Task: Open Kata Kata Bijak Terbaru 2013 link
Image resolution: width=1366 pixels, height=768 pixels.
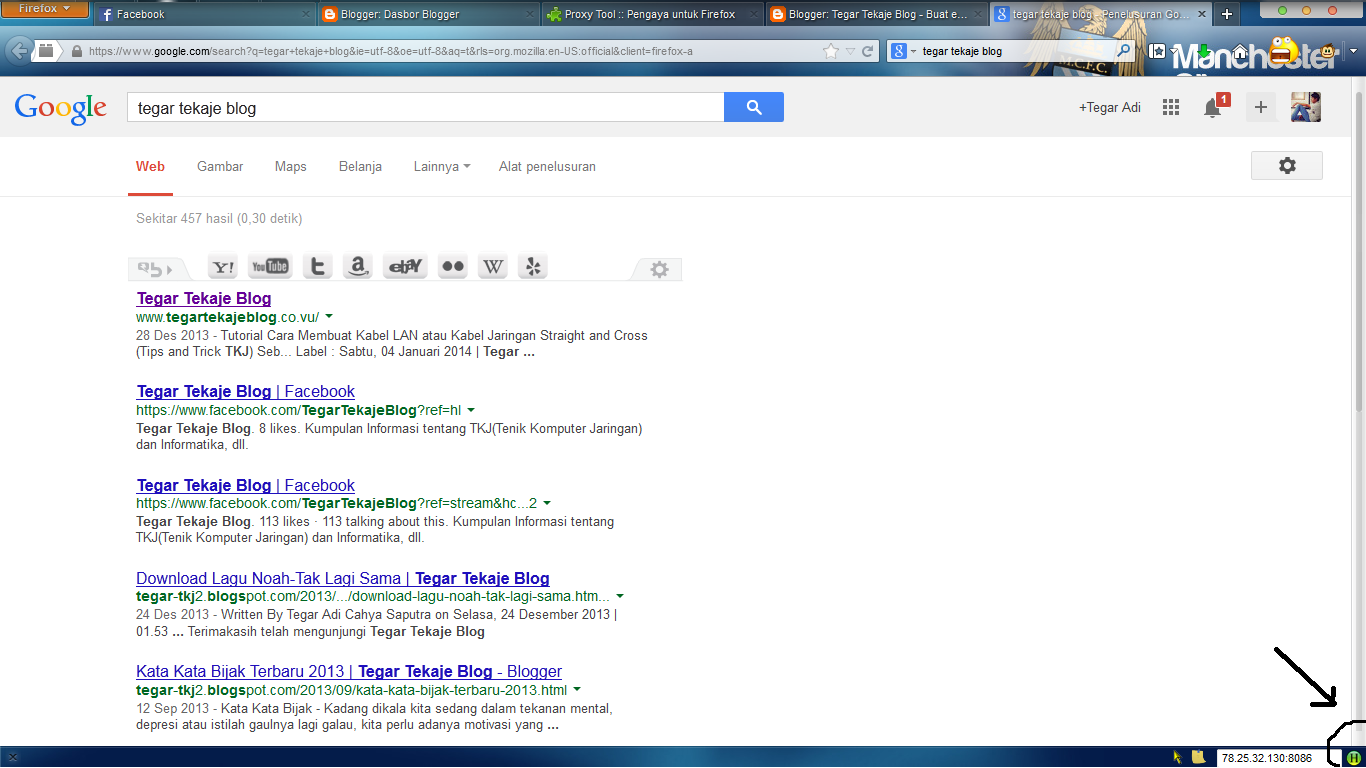Action: coord(349,671)
